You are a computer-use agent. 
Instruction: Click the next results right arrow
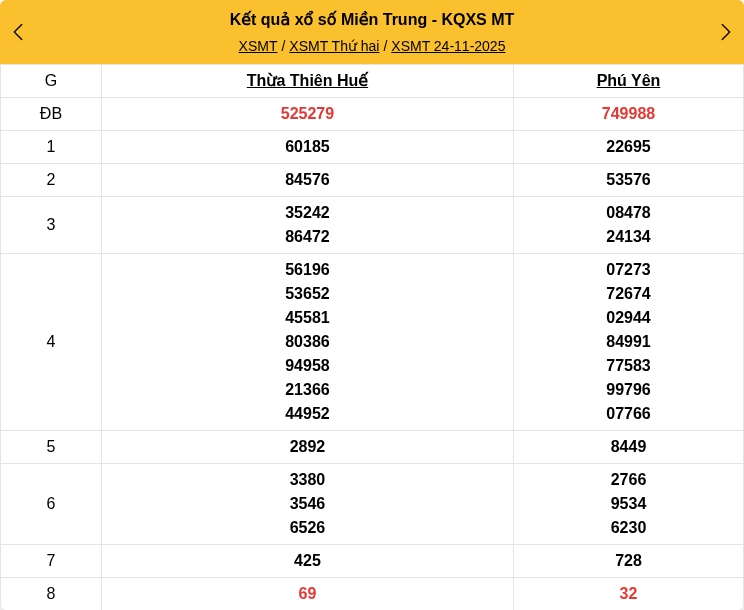click(725, 32)
